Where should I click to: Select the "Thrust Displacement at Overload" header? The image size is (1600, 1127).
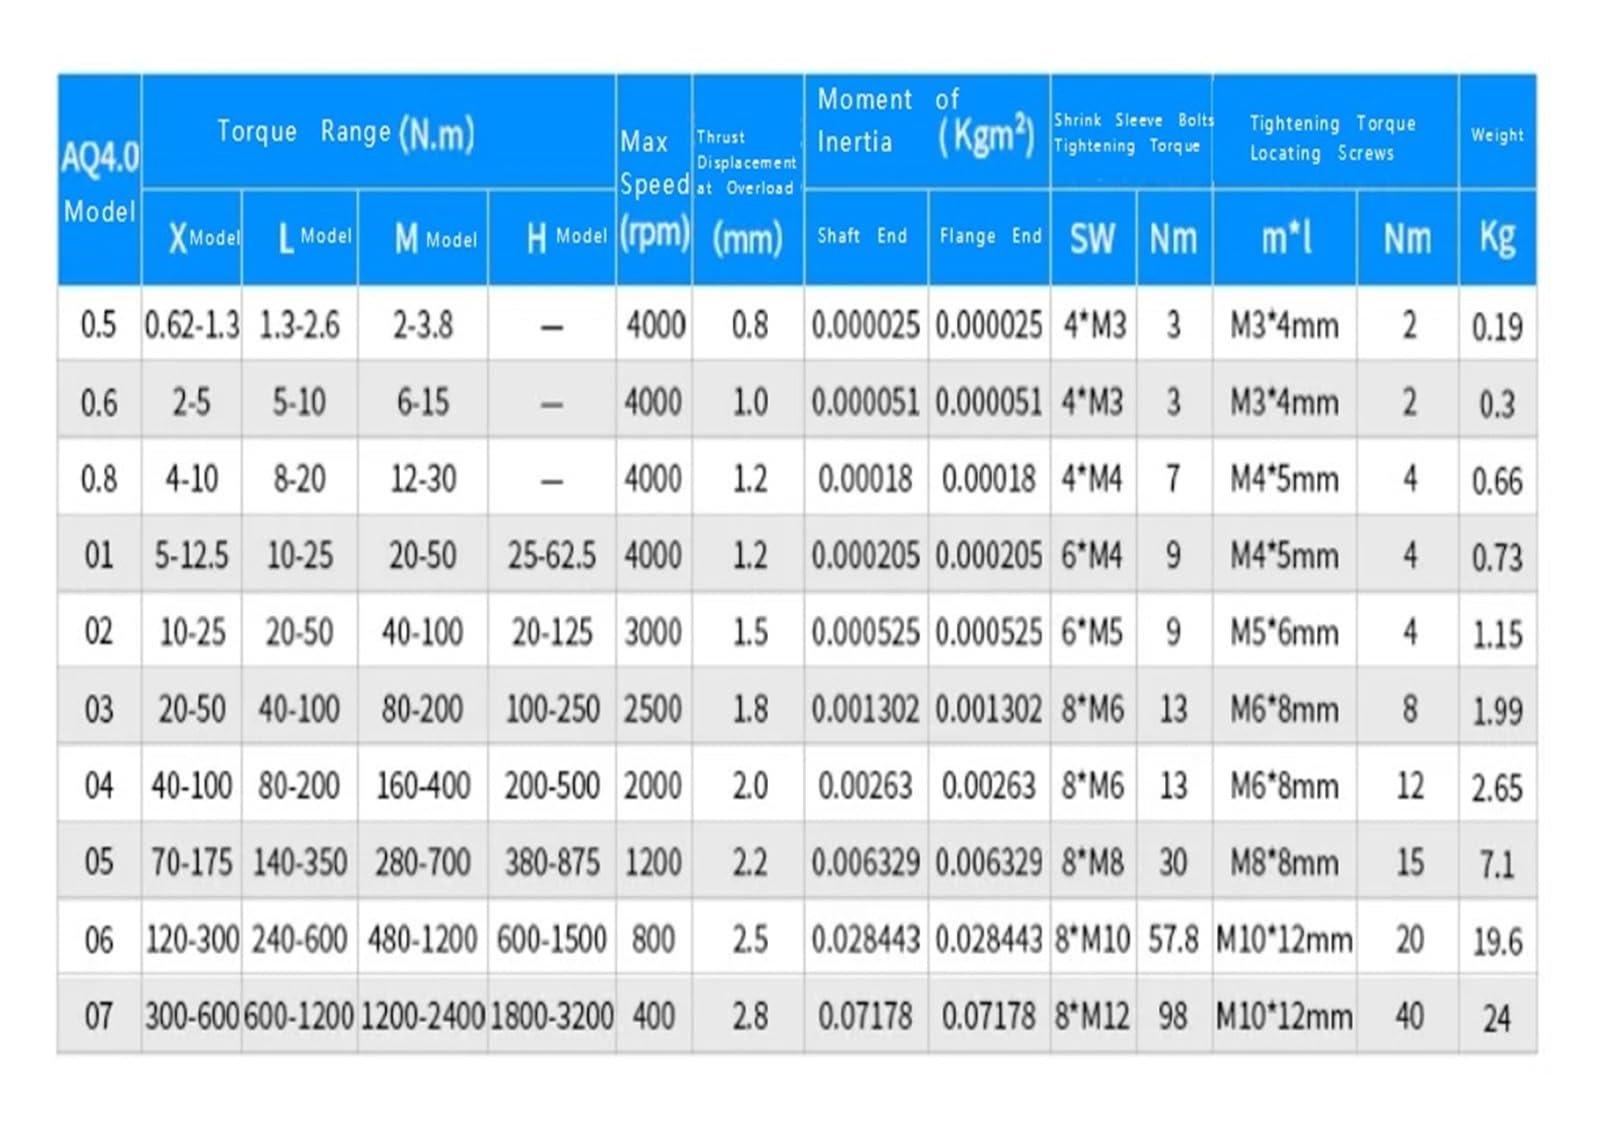pyautogui.click(x=747, y=162)
